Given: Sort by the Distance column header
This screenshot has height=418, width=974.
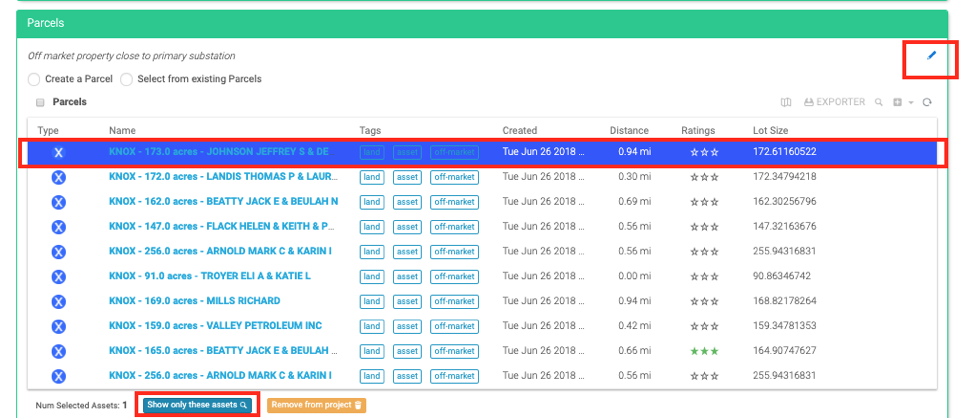Looking at the screenshot, I should point(629,130).
